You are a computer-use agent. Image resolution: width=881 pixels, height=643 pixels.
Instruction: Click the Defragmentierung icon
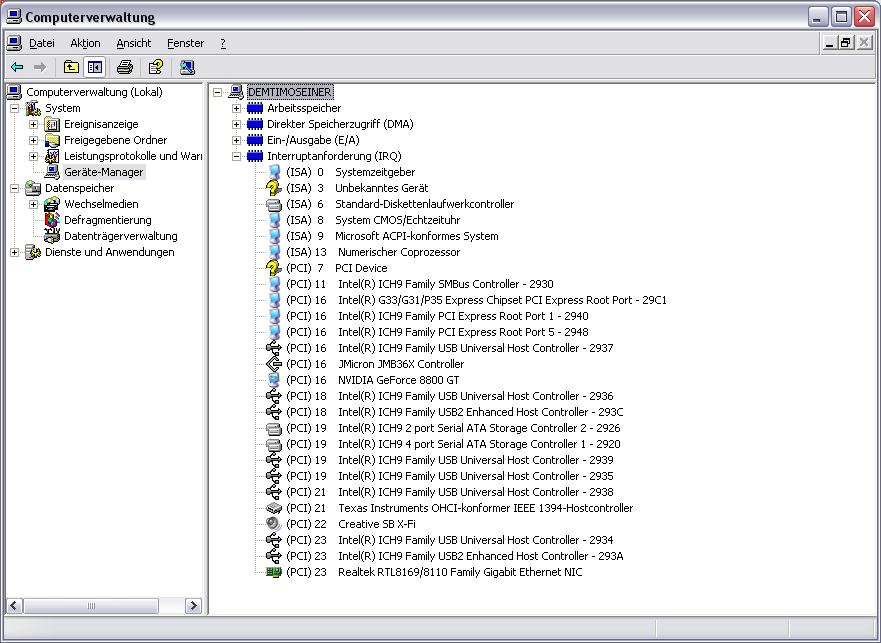[x=52, y=220]
